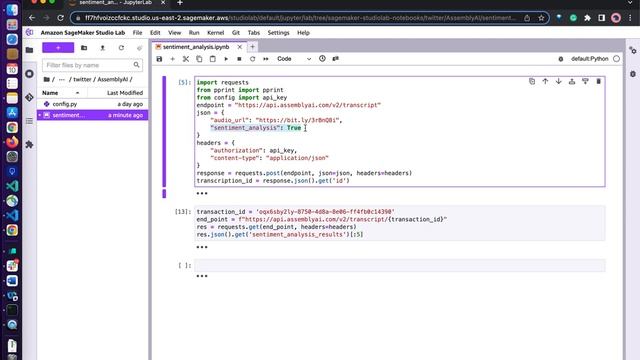The width and height of the screenshot is (640, 360).
Task: Restart kernel and run all cells
Action: (266, 59)
